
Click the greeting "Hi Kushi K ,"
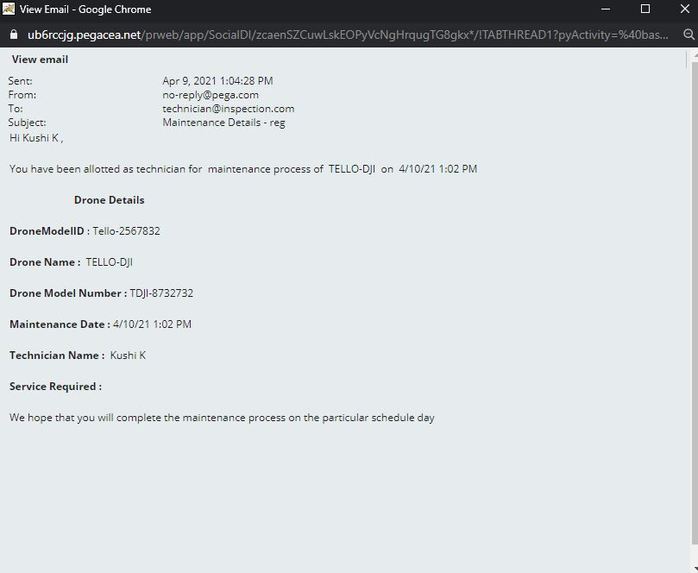37,138
